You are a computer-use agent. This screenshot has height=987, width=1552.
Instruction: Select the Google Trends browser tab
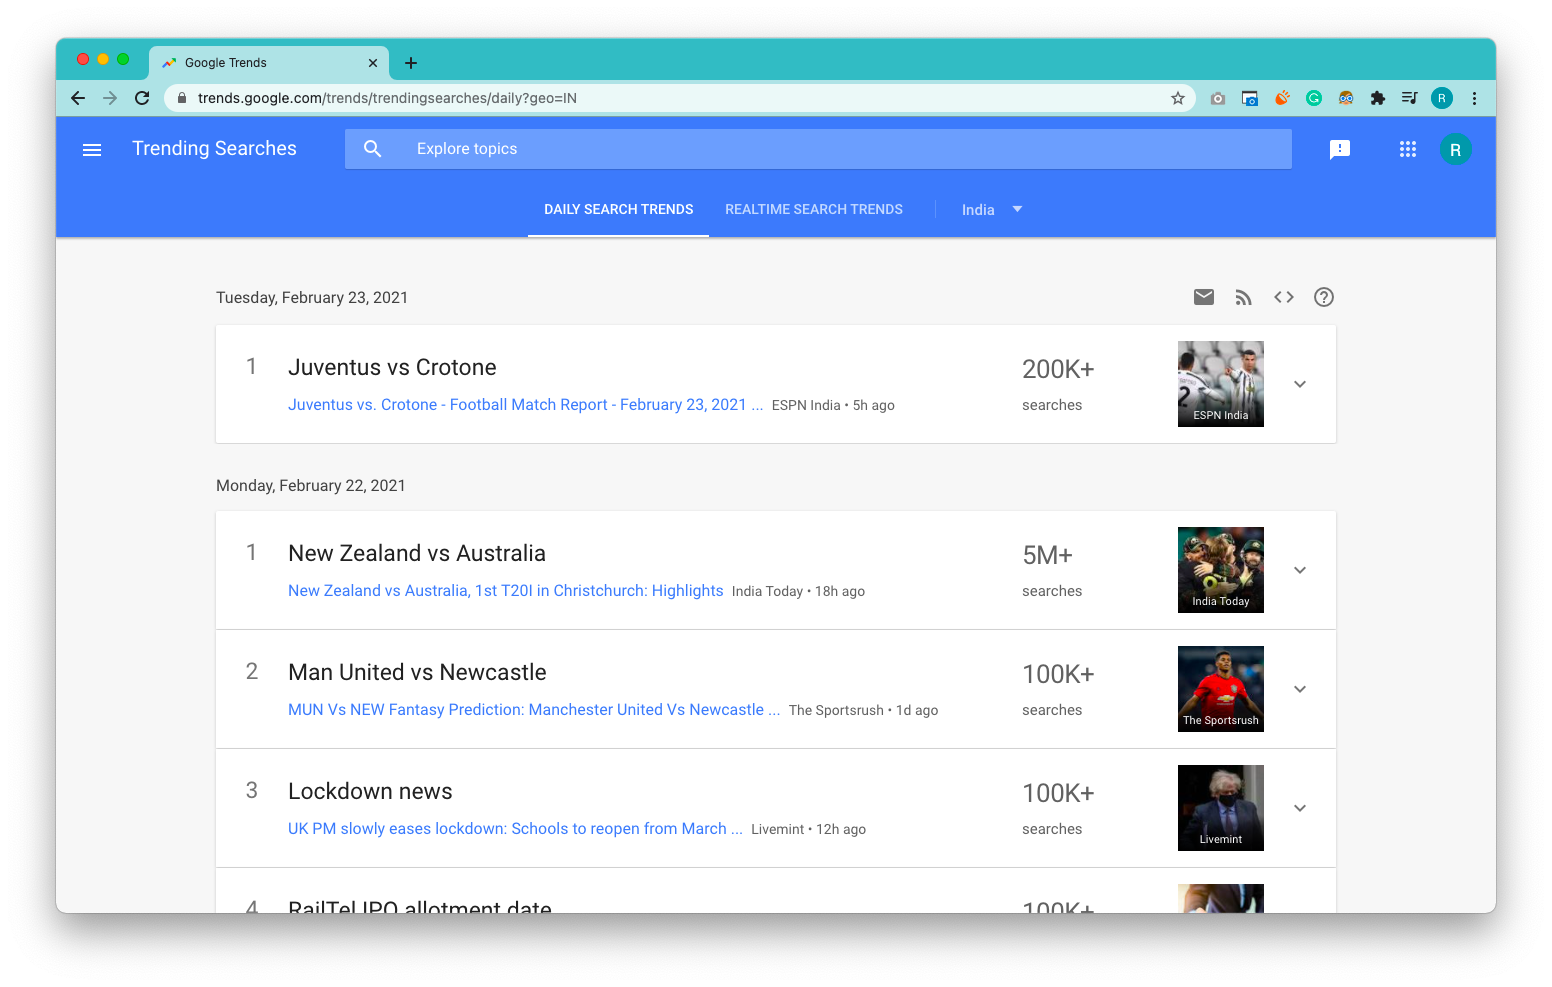(x=268, y=63)
